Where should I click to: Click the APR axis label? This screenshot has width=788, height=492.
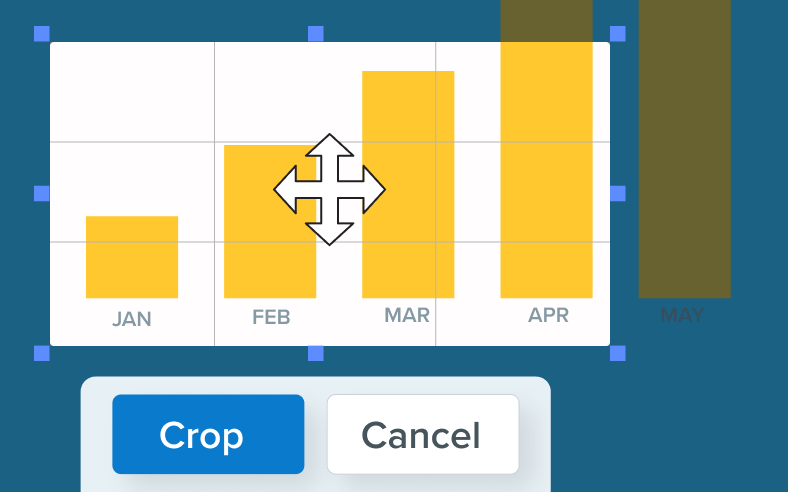pos(548,316)
